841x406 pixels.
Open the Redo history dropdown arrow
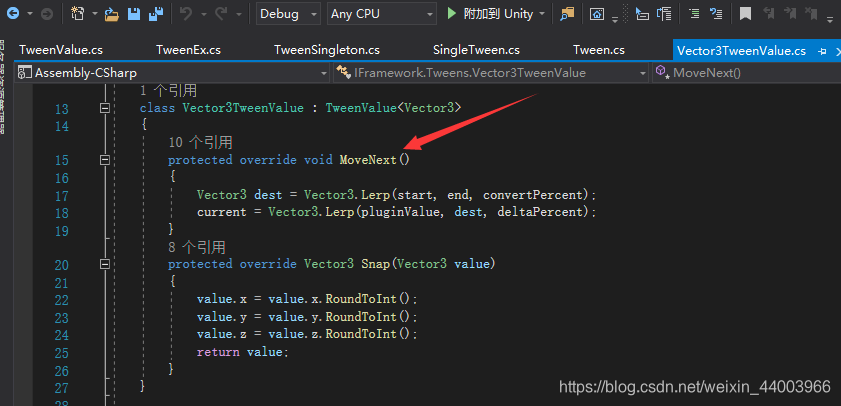[239, 14]
